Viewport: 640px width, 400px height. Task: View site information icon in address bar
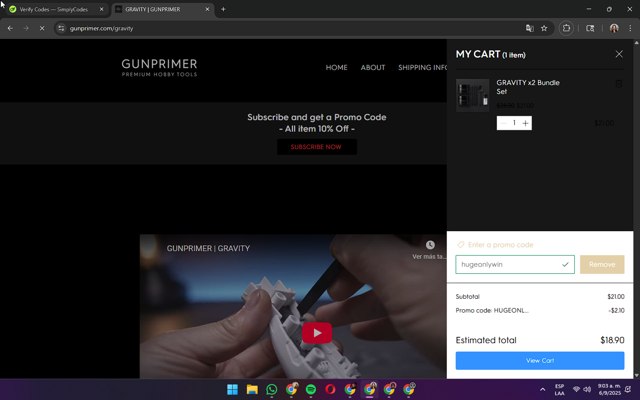click(x=61, y=28)
